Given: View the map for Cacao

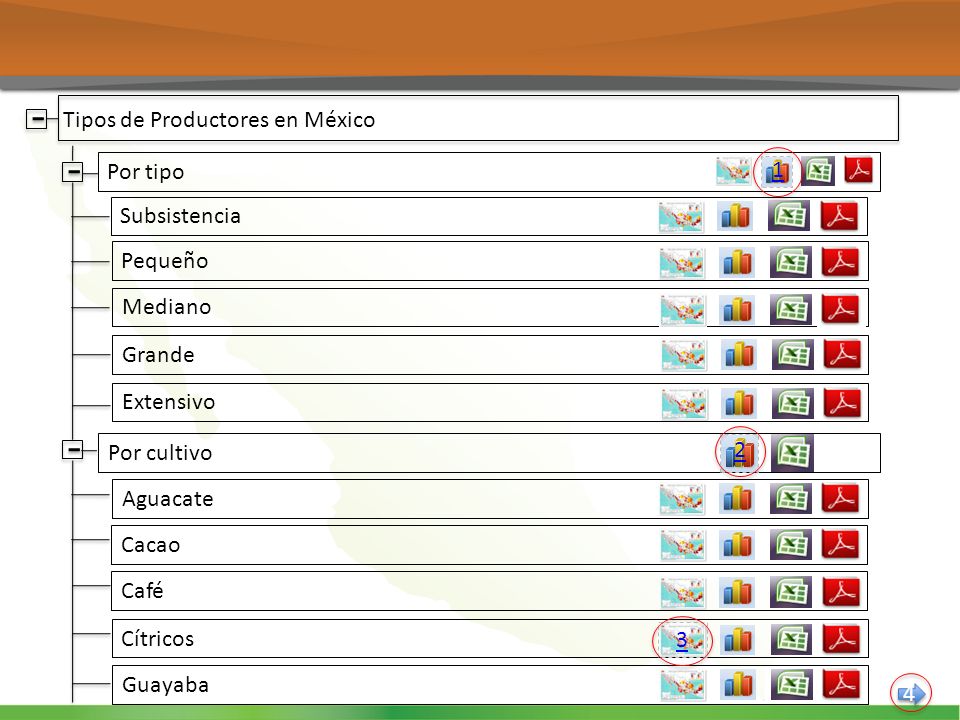Looking at the screenshot, I should (683, 546).
